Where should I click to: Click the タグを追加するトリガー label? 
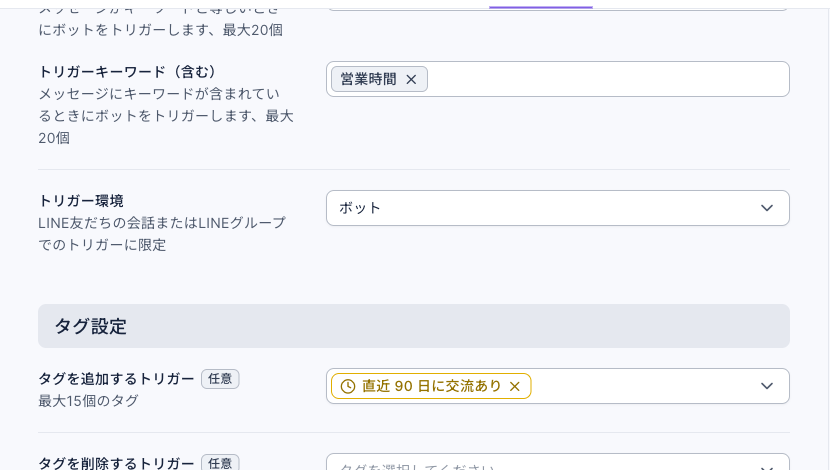[x=116, y=379]
